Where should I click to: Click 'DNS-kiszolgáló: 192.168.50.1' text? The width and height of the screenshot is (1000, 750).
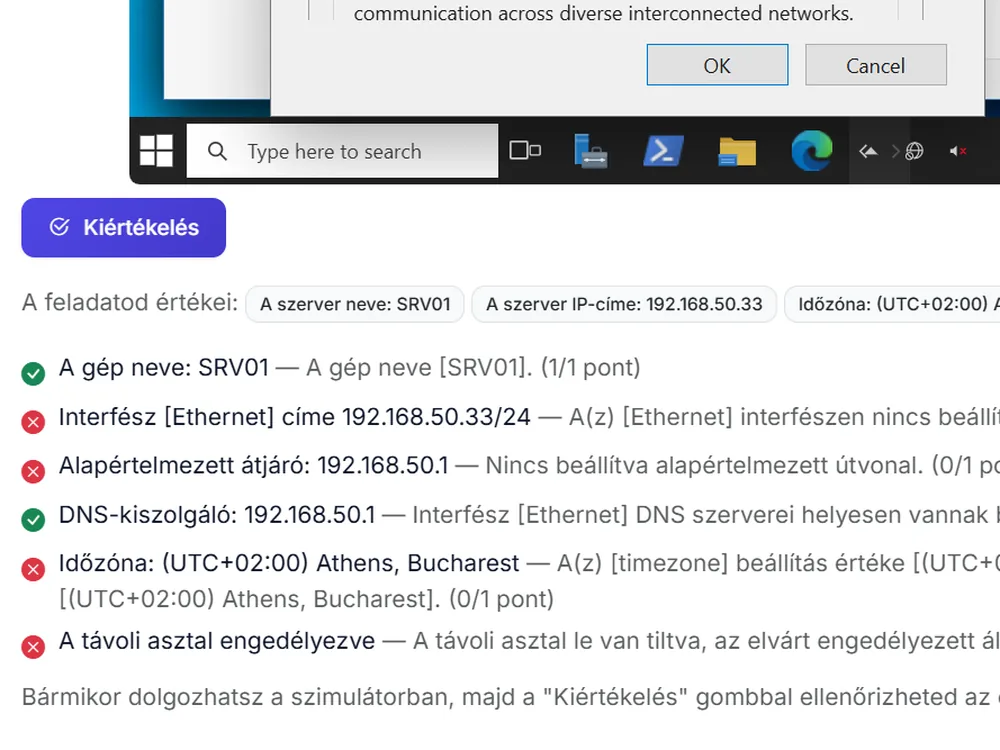pyautogui.click(x=217, y=515)
